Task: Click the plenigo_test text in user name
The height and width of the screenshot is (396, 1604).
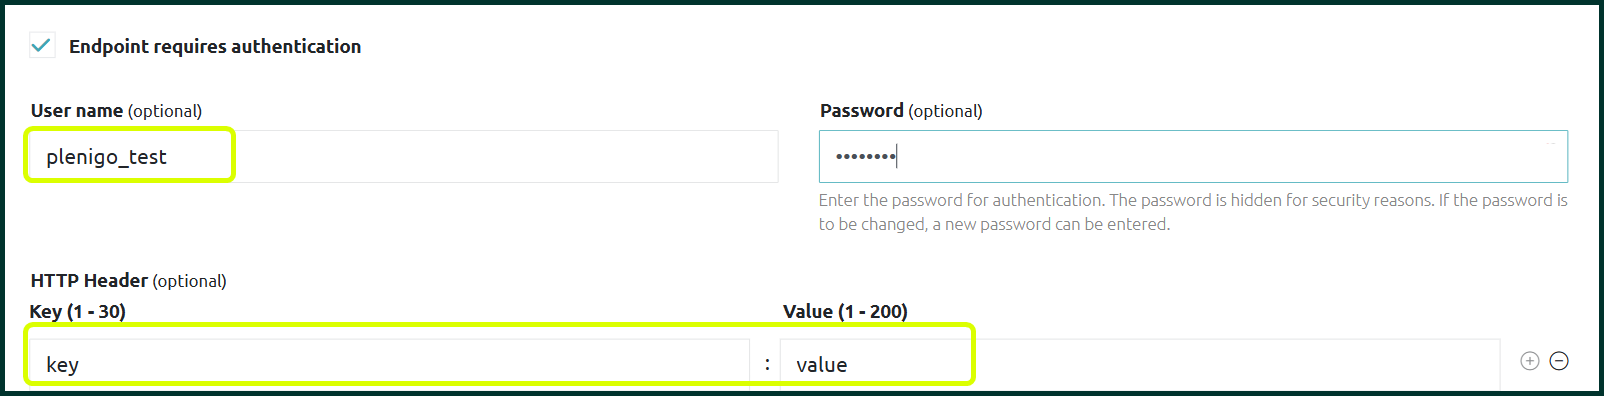Action: pos(106,157)
